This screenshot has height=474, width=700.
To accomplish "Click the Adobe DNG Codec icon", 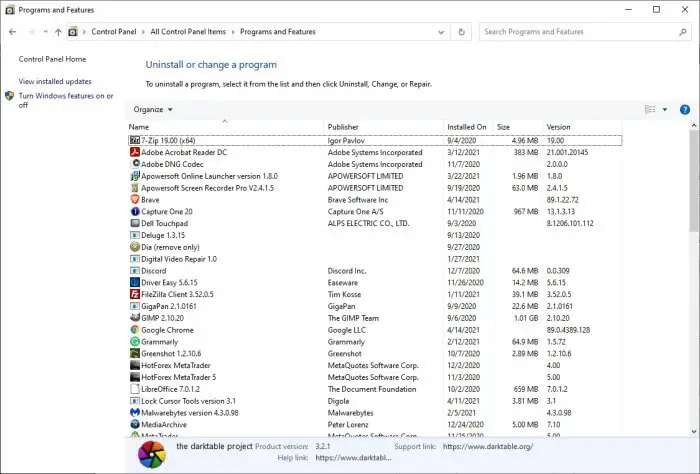I will [135, 164].
